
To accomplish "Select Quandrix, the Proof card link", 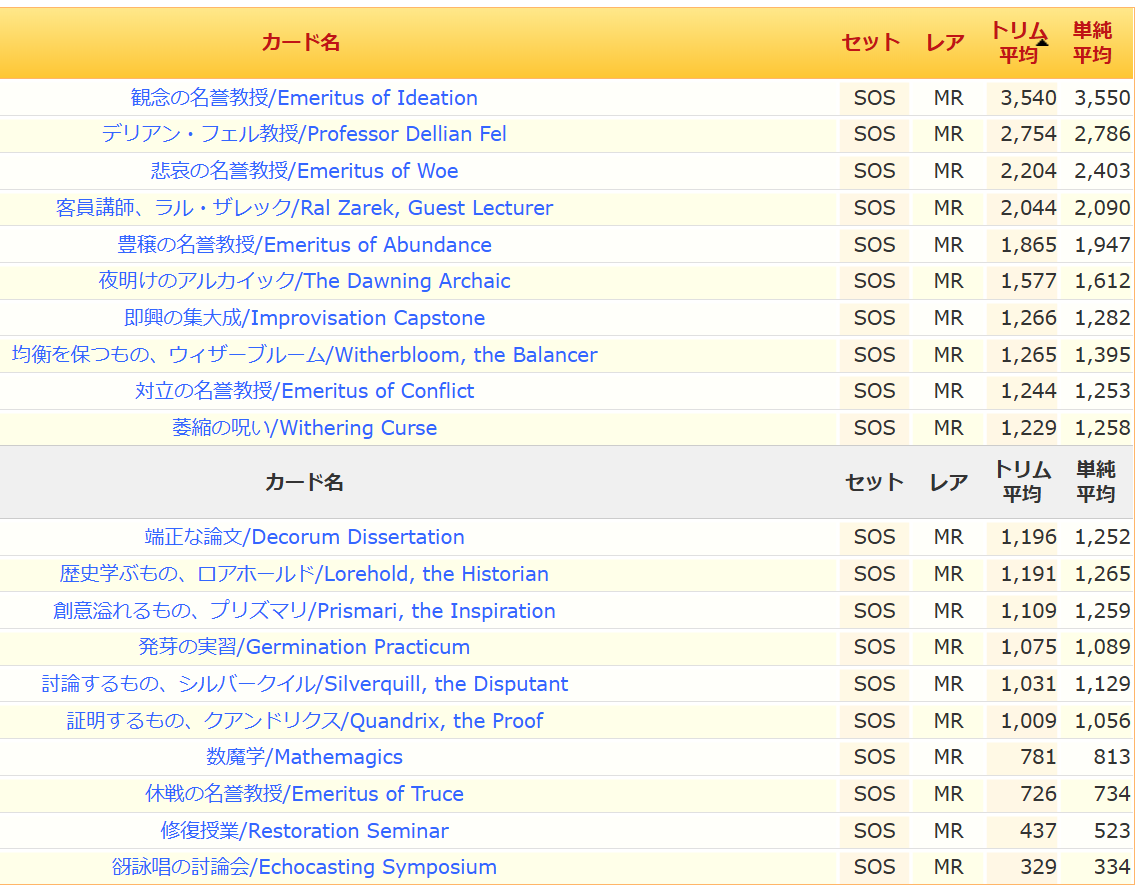I will click(x=304, y=721).
